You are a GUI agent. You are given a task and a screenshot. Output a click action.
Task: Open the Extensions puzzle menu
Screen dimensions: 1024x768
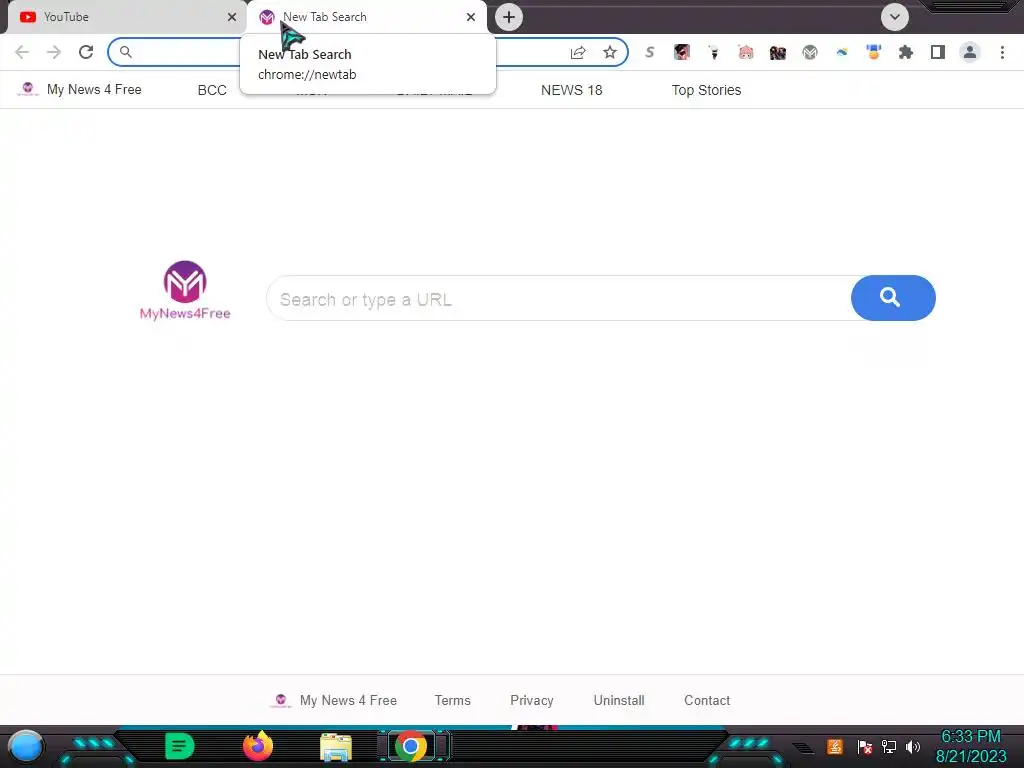point(906,52)
